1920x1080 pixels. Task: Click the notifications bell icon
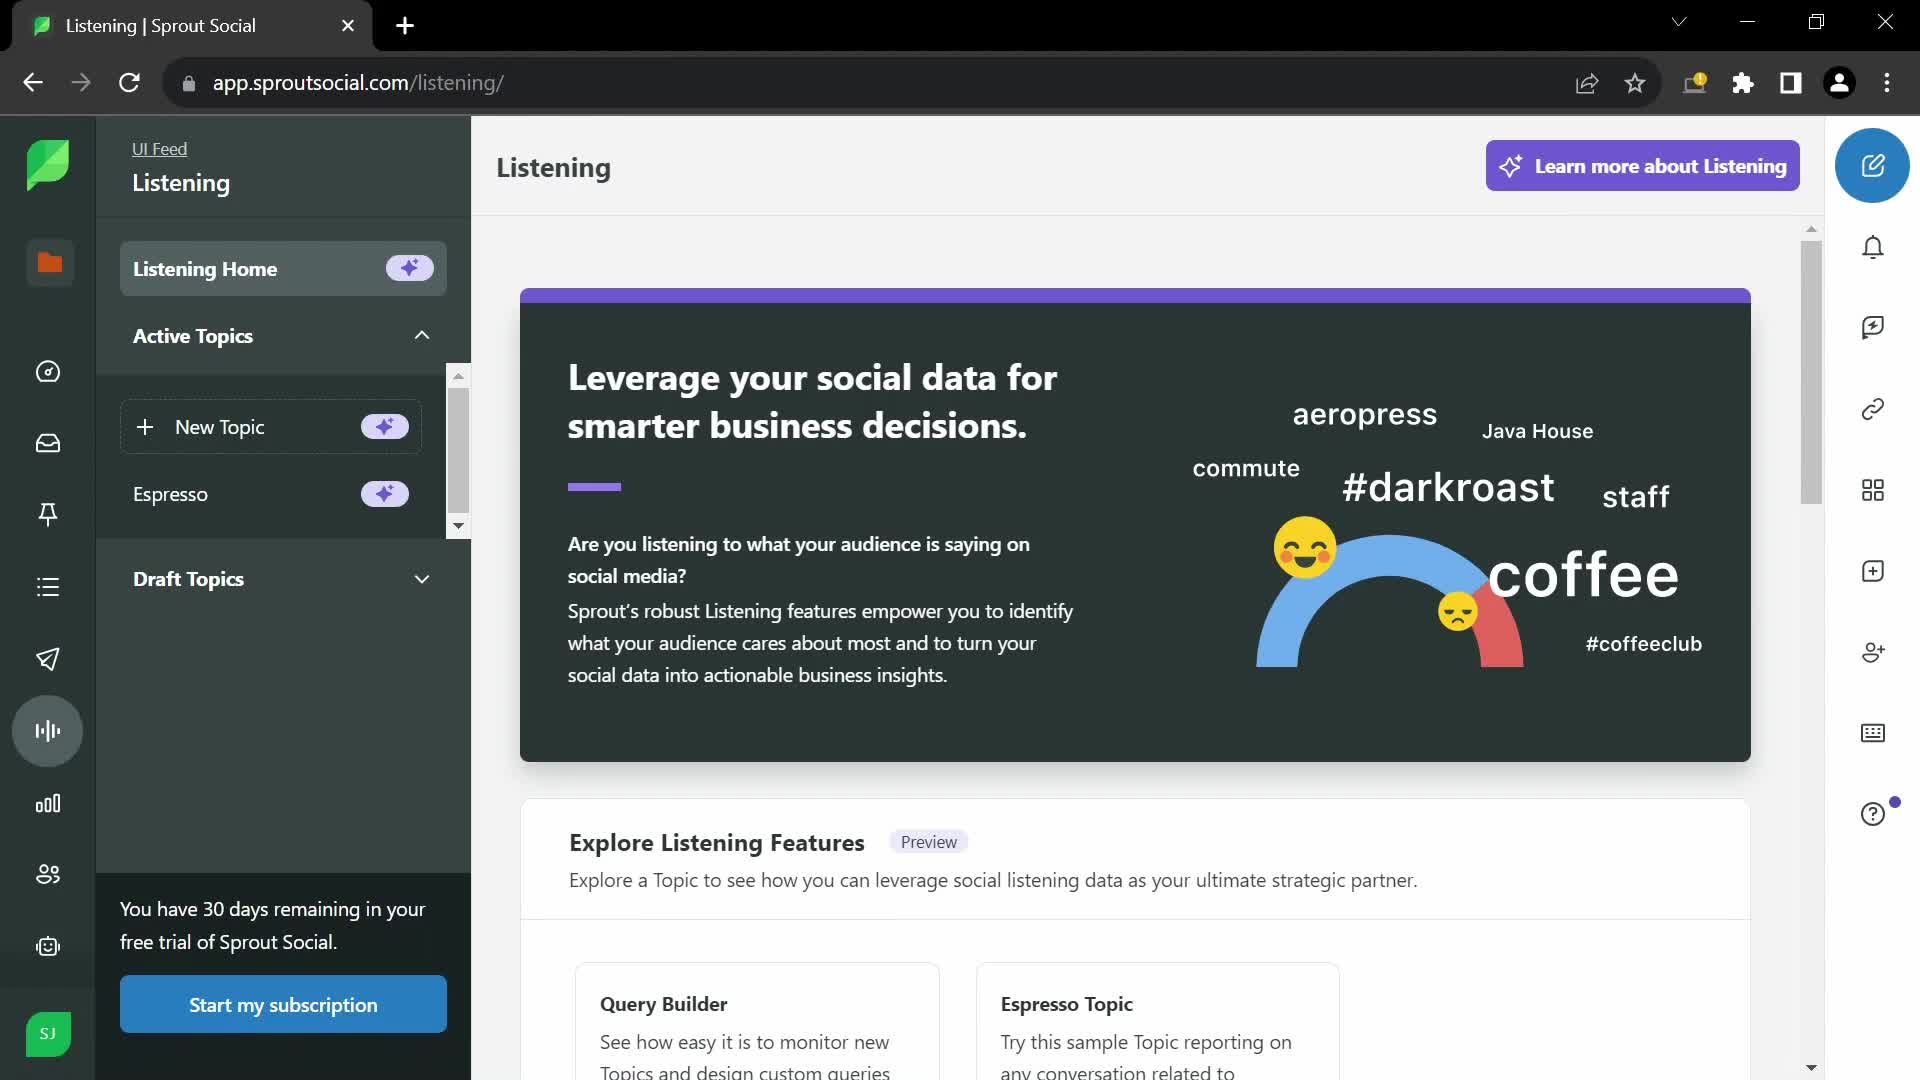[1873, 247]
